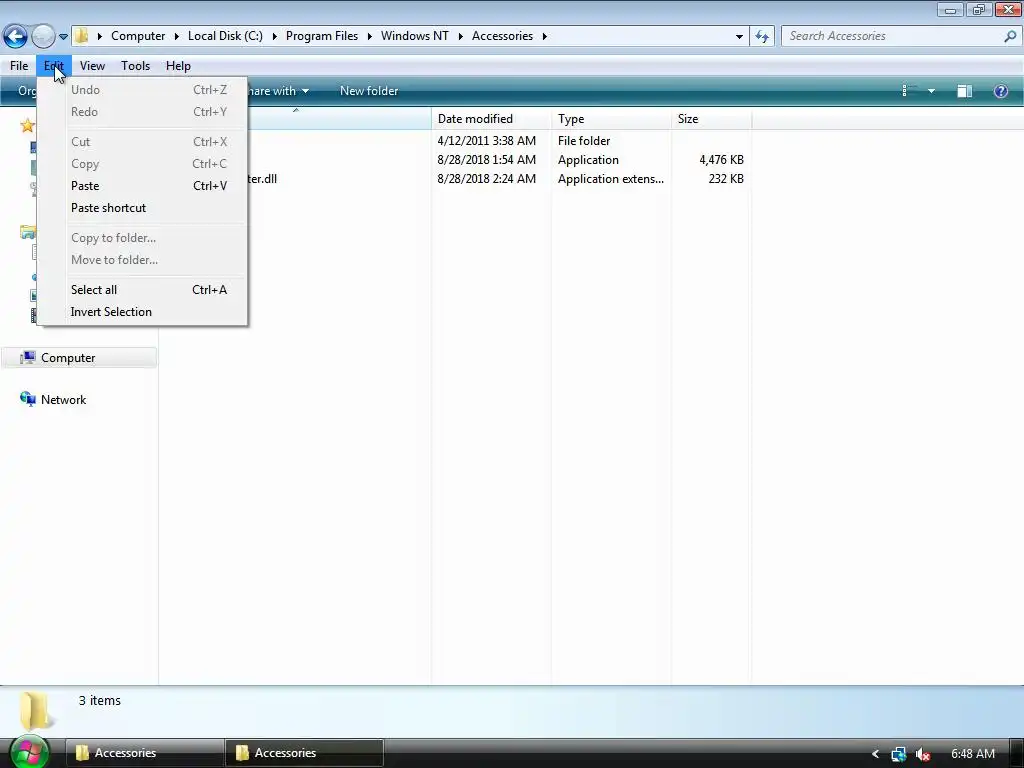The height and width of the screenshot is (768, 1024).
Task: Sort by the Size column header
Action: tap(711, 119)
